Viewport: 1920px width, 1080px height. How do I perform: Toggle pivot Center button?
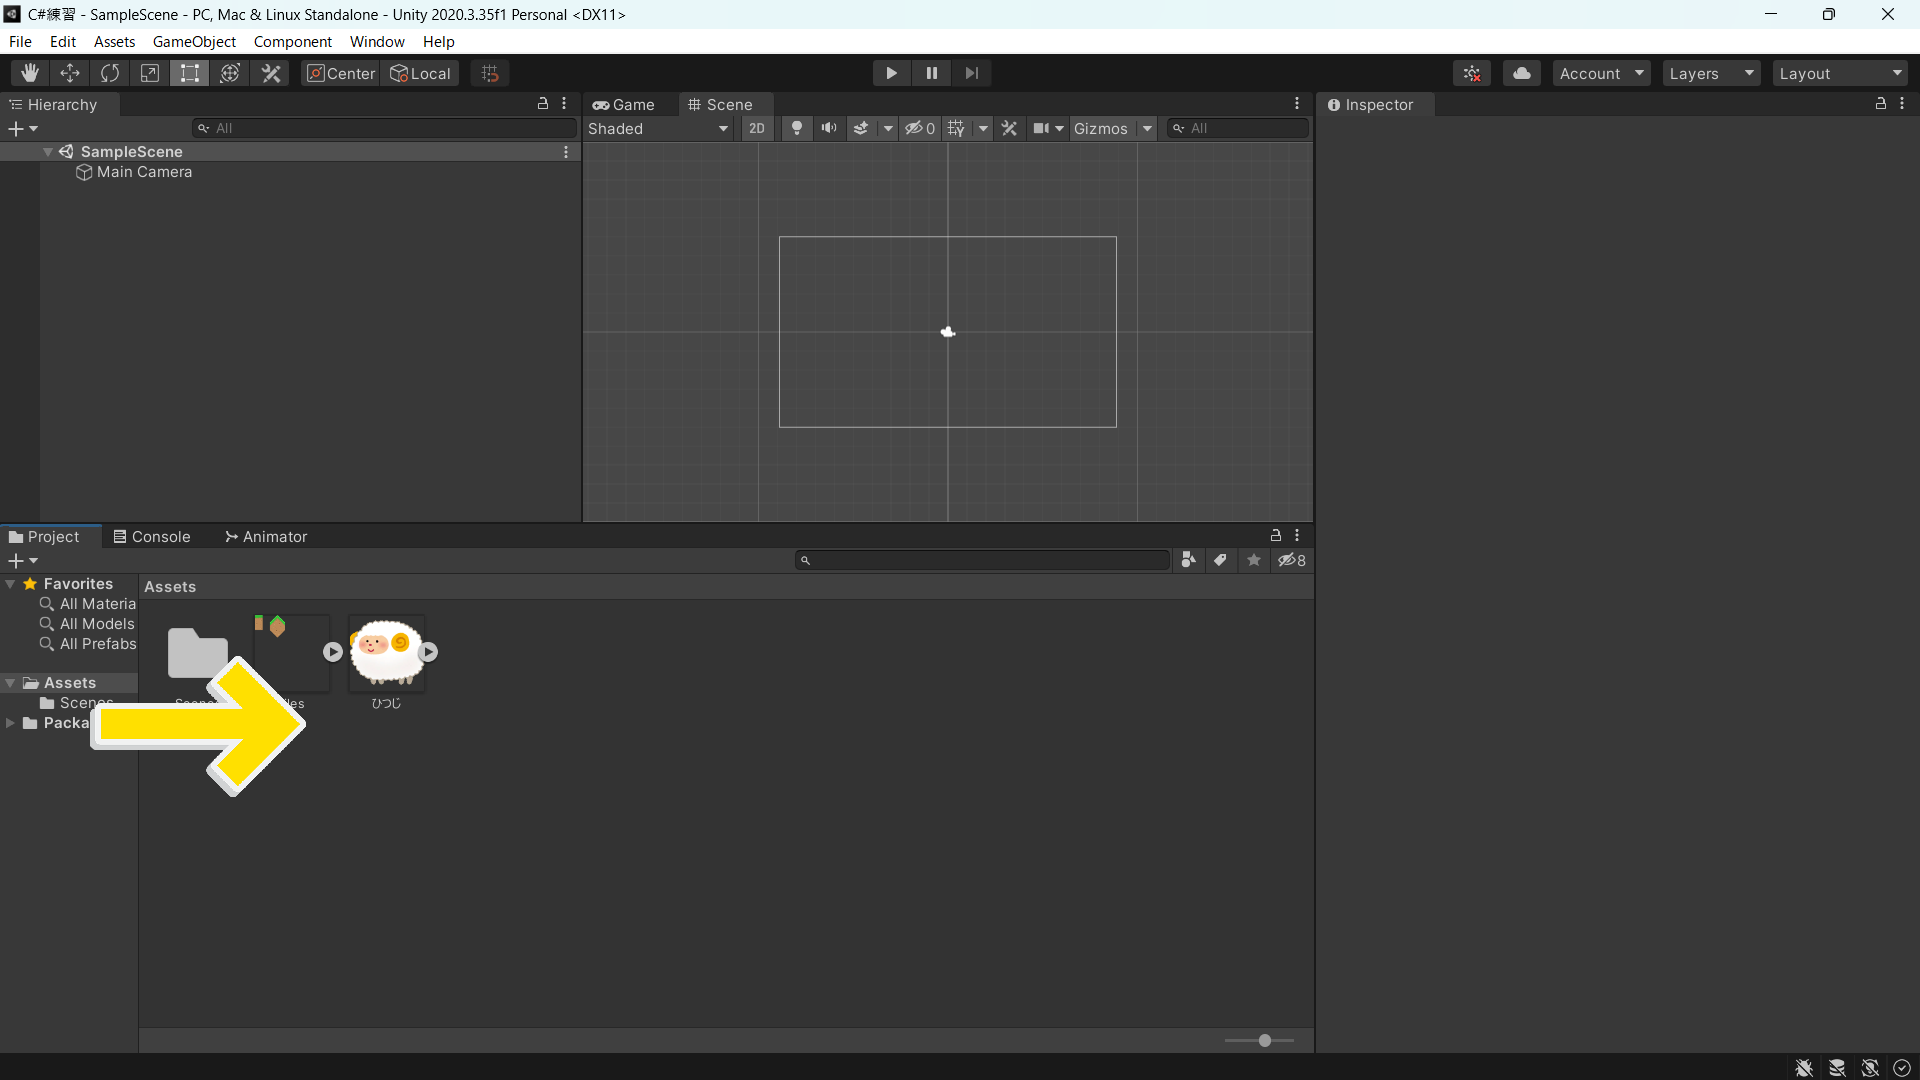340,73
